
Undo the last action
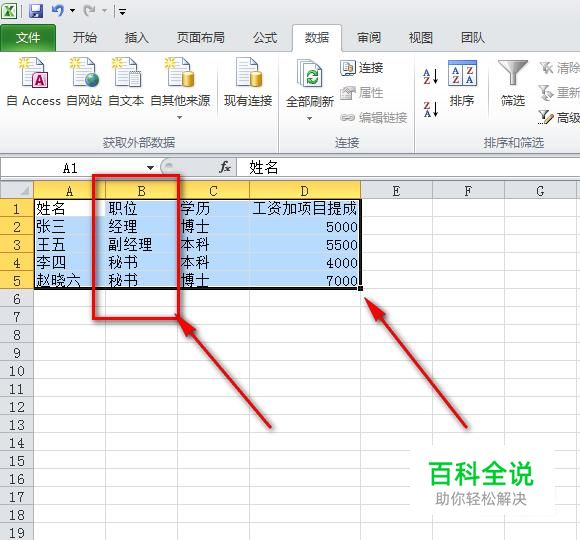58,11
